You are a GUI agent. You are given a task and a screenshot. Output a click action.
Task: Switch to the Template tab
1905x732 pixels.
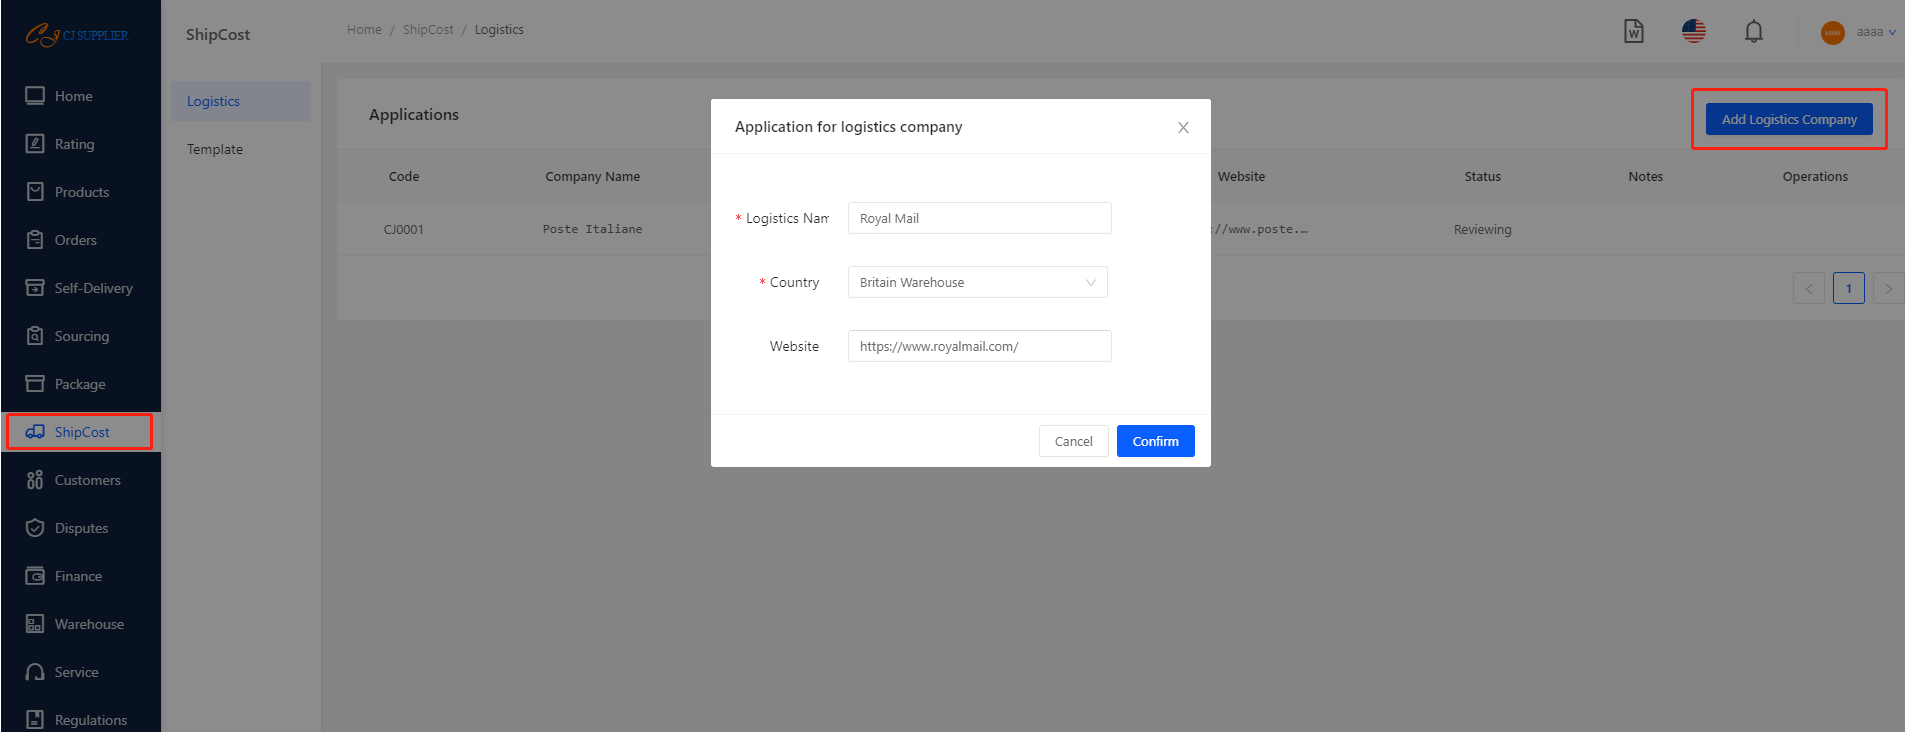[x=215, y=149]
